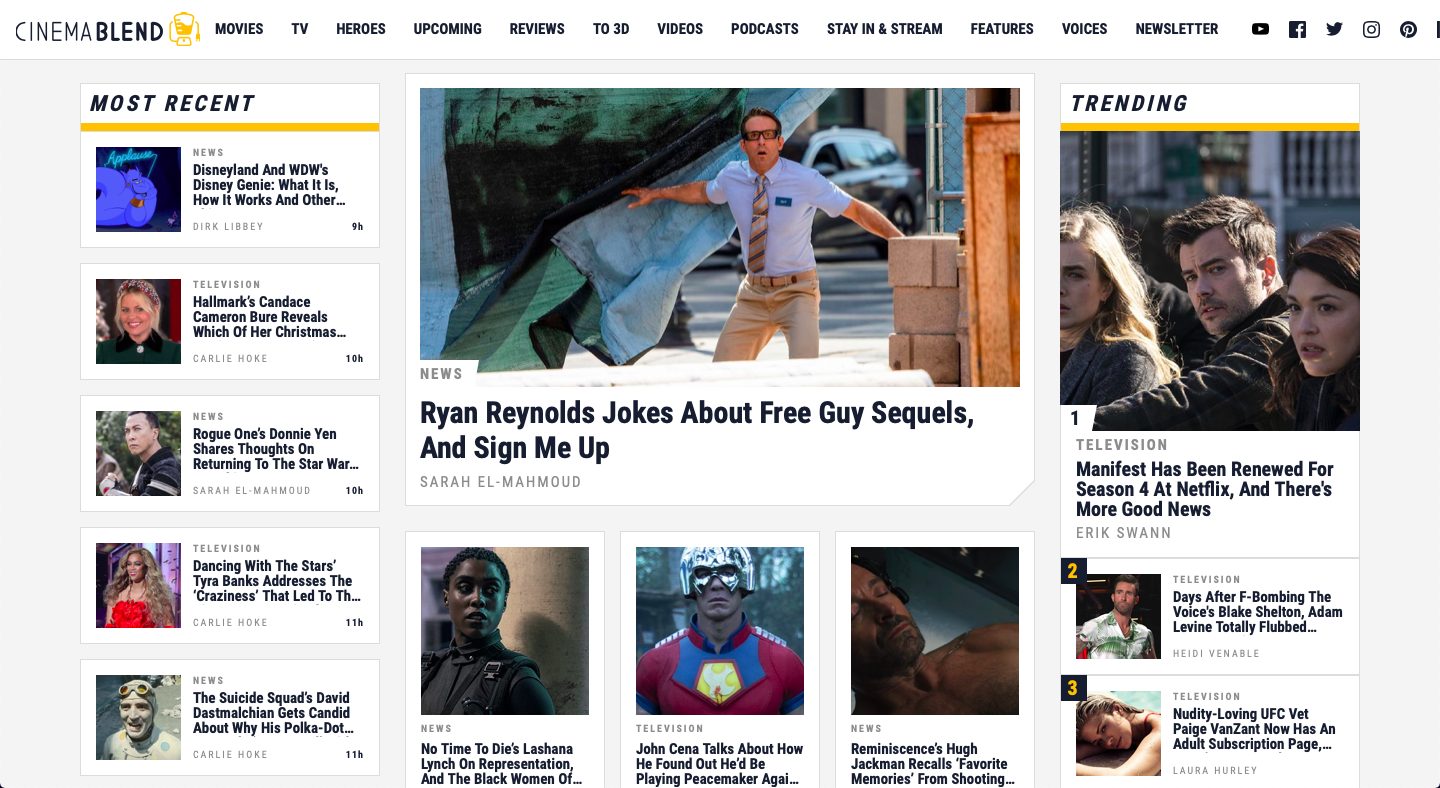
Task: Open the Pinterest icon in header
Action: tap(1408, 29)
